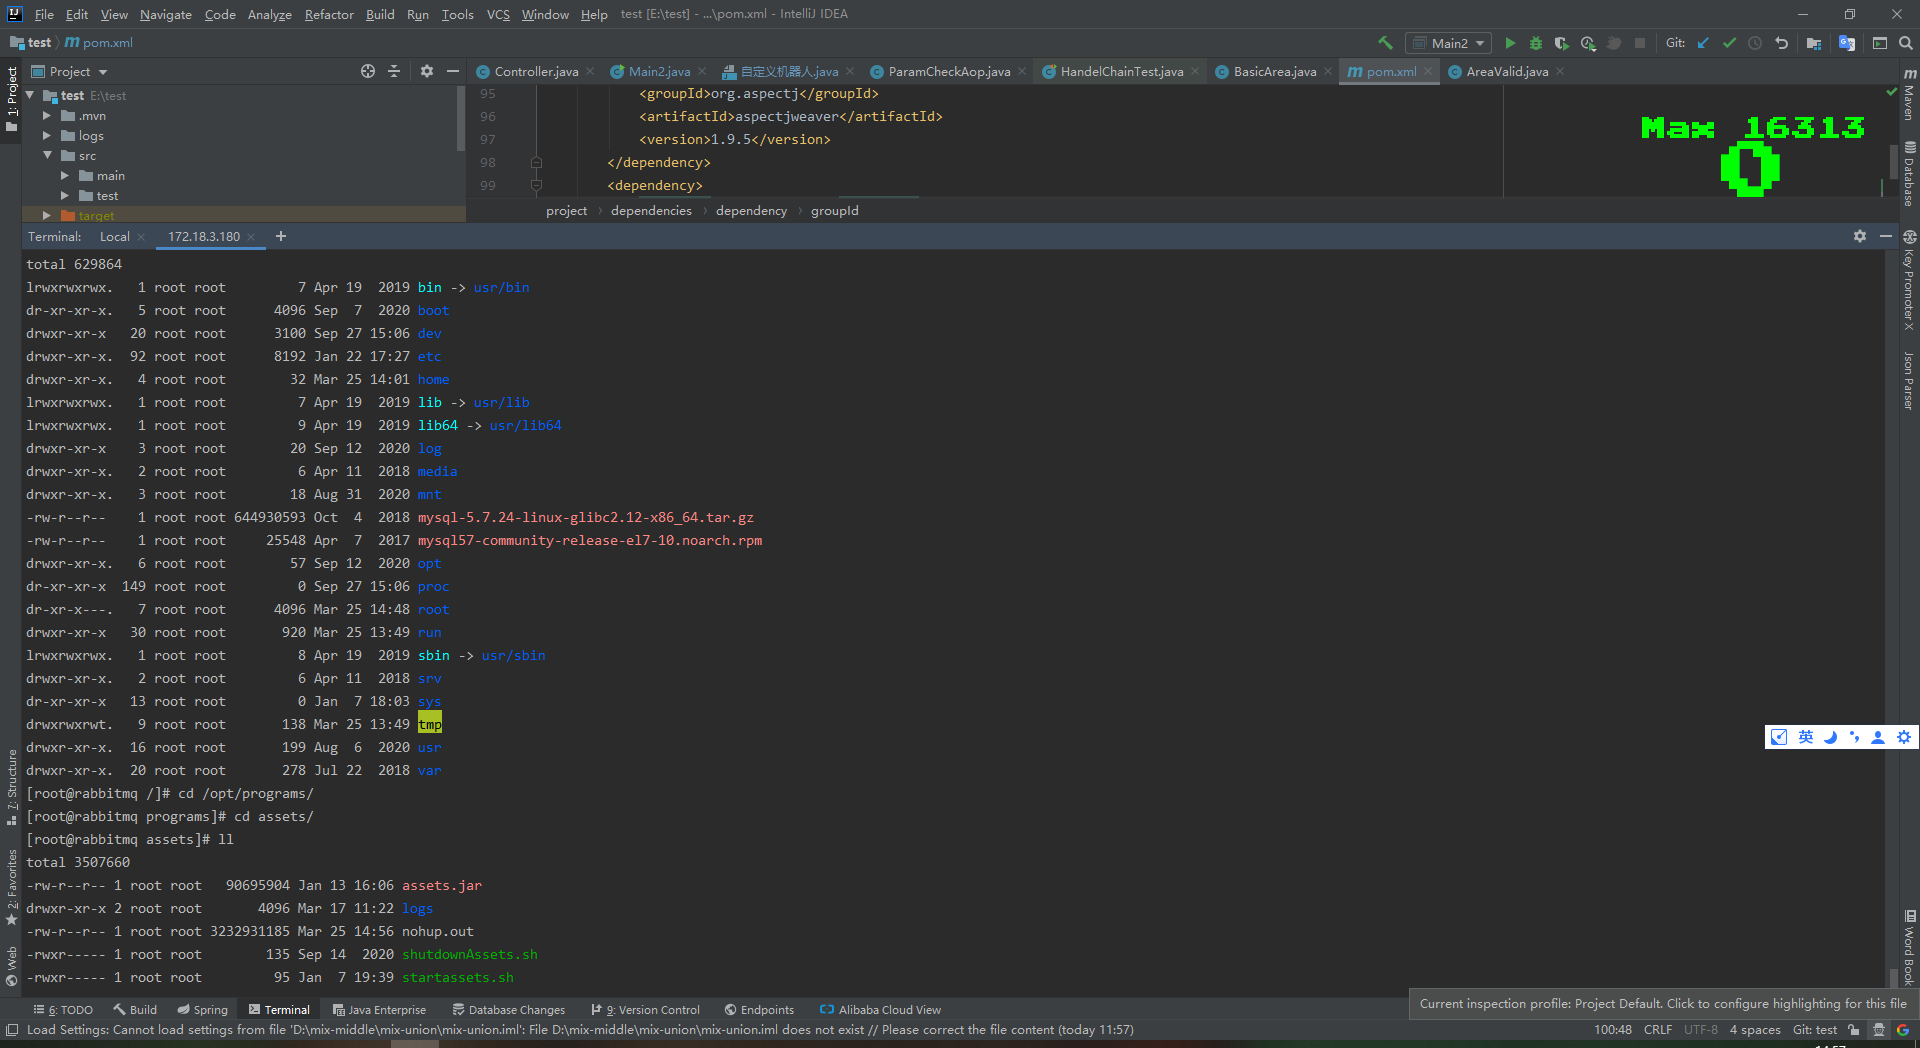Image resolution: width=1920 pixels, height=1048 pixels.
Task: Toggle the Favorites tool window stripe
Action: coord(12,887)
